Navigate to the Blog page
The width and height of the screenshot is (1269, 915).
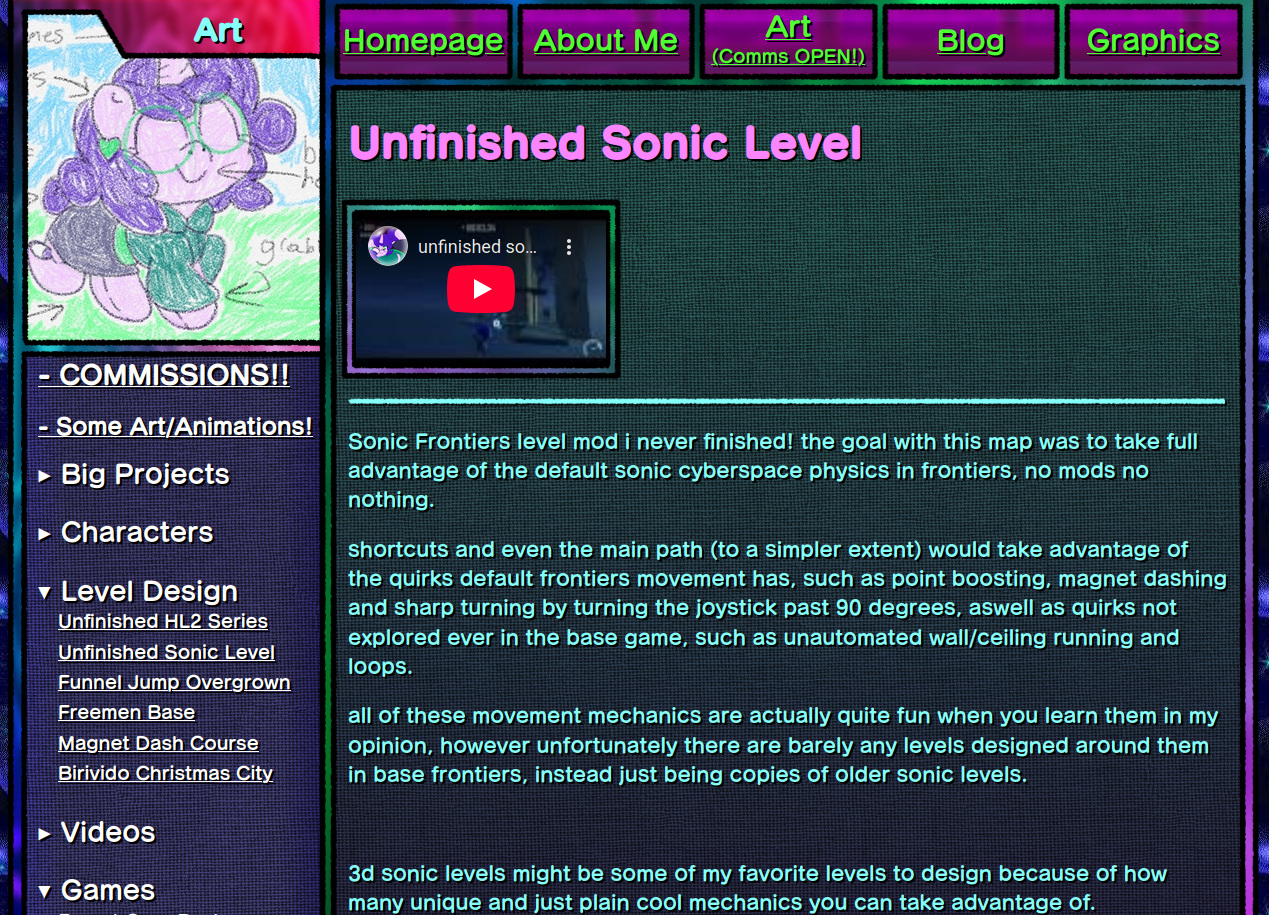click(x=970, y=41)
